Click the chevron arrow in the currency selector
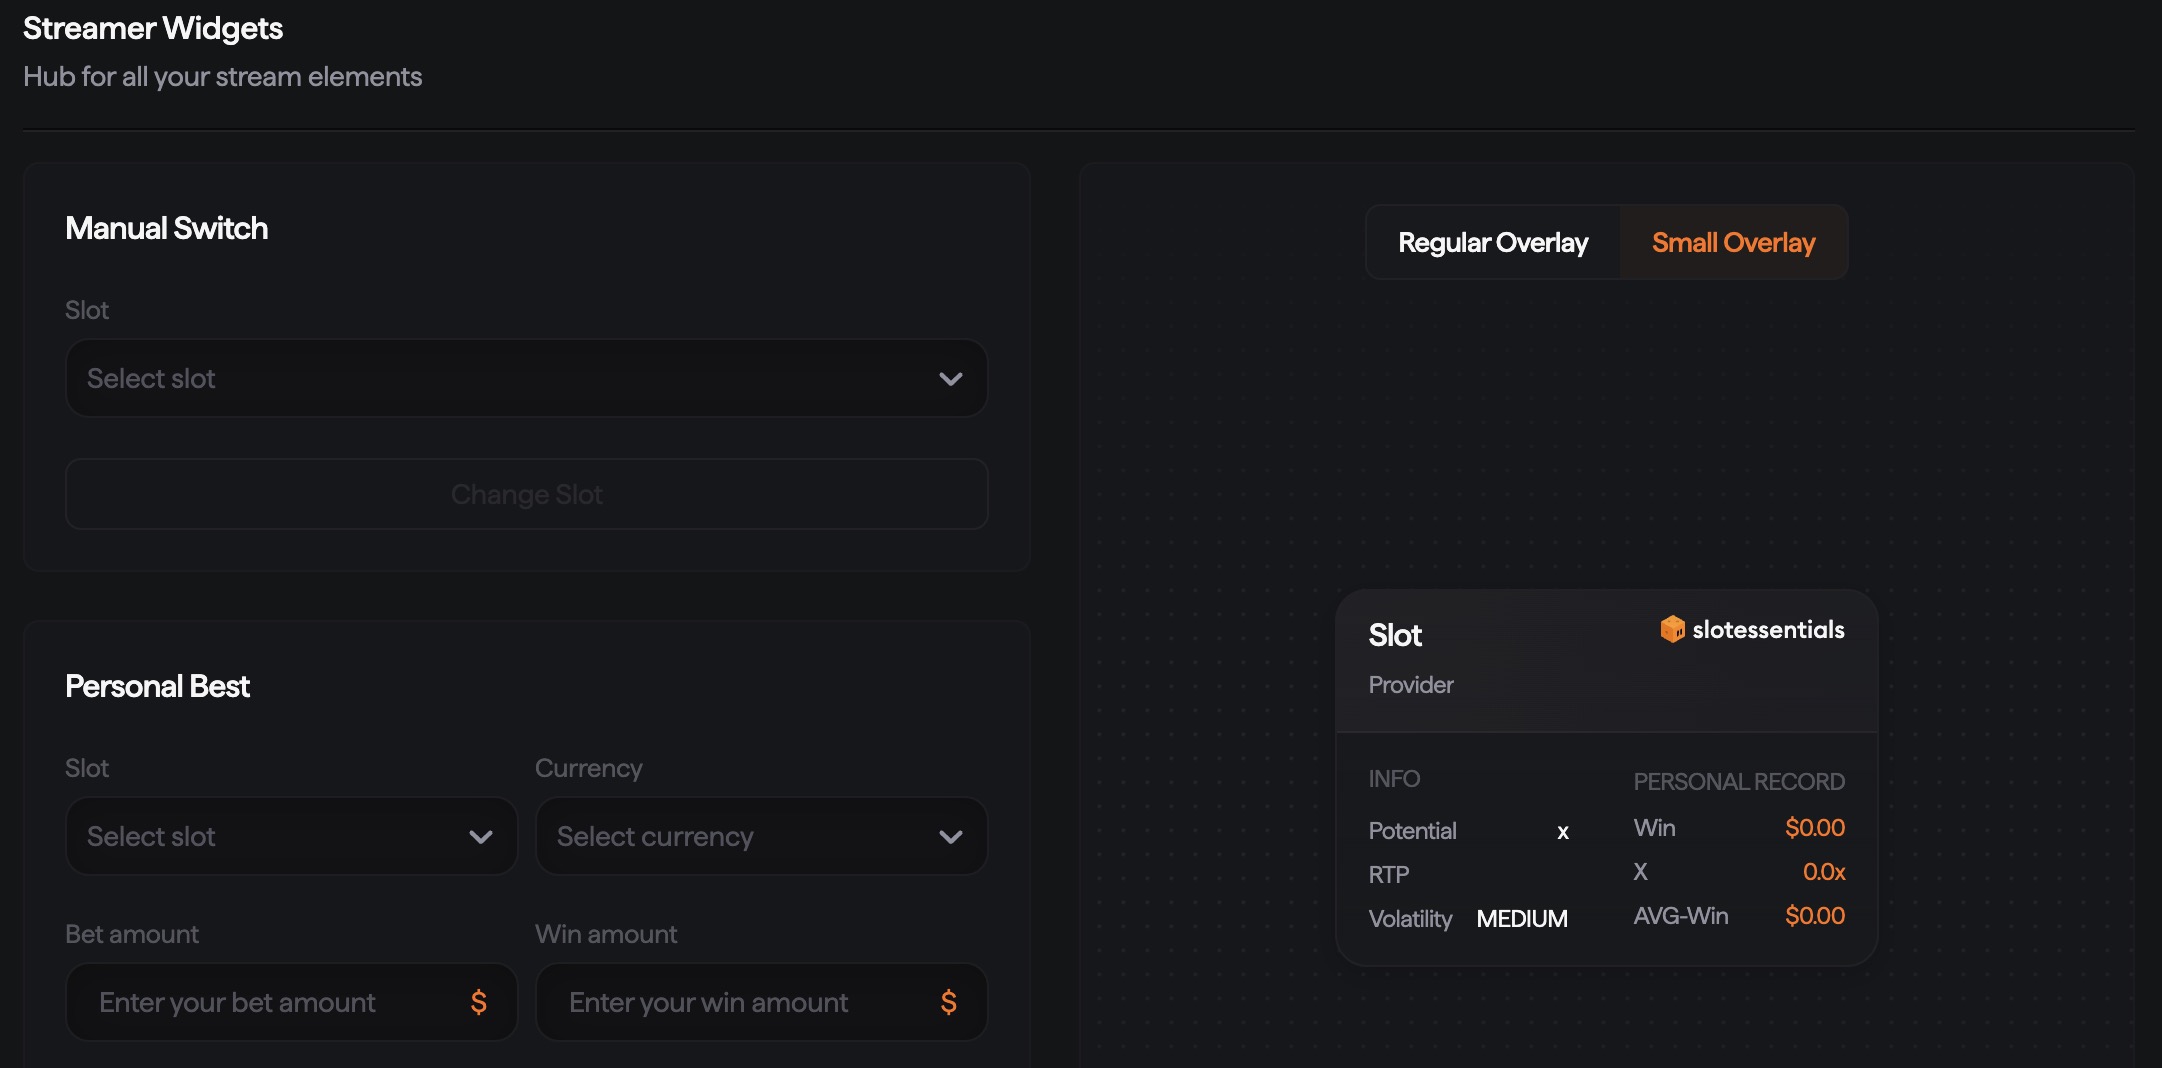The image size is (2162, 1068). coord(950,837)
